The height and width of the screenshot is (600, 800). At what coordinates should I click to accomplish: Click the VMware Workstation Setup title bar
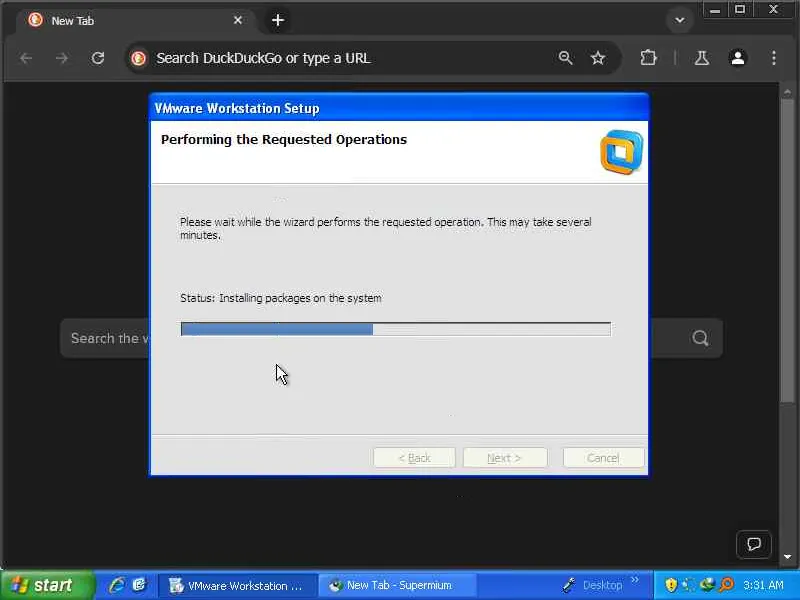[399, 108]
